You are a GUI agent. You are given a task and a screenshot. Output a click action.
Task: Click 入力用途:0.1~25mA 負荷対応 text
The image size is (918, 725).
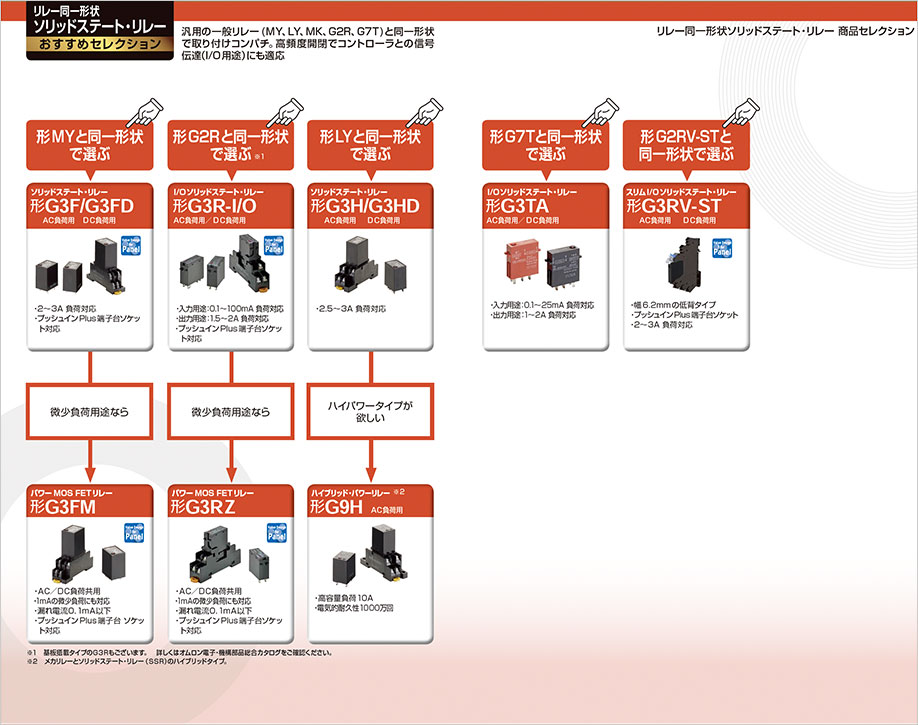click(543, 305)
